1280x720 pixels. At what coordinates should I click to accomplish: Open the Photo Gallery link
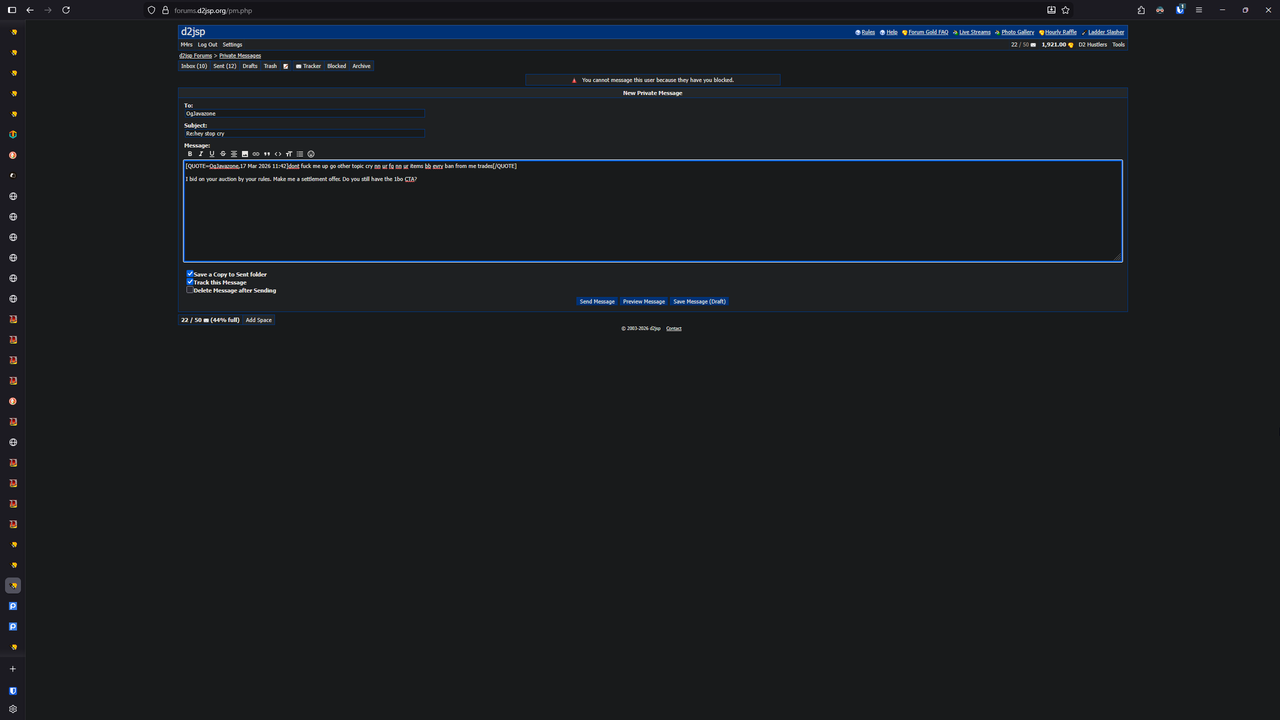coord(1018,32)
